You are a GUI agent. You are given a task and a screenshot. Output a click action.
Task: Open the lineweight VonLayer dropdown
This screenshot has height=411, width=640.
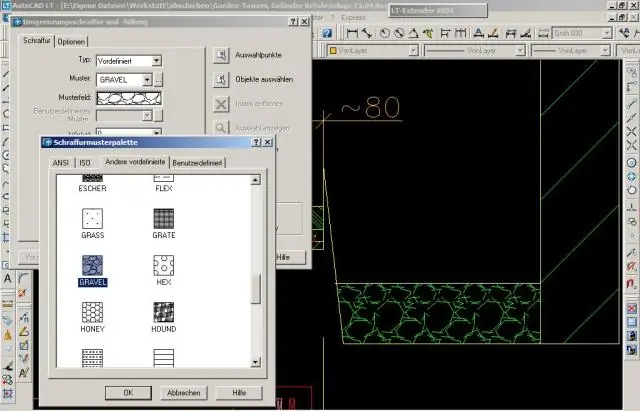[x=605, y=51]
